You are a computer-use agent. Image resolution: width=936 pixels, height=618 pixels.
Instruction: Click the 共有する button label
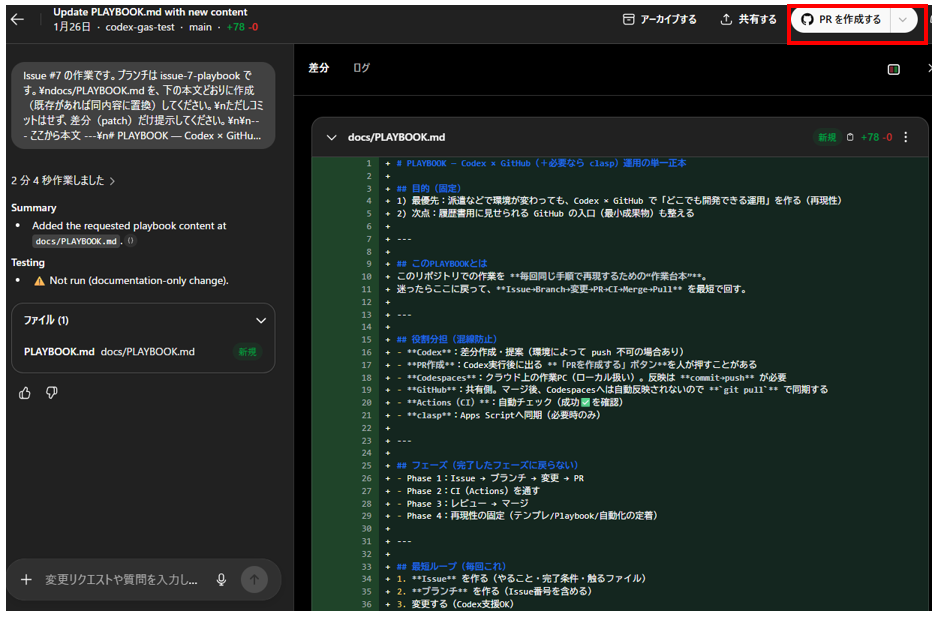click(758, 20)
